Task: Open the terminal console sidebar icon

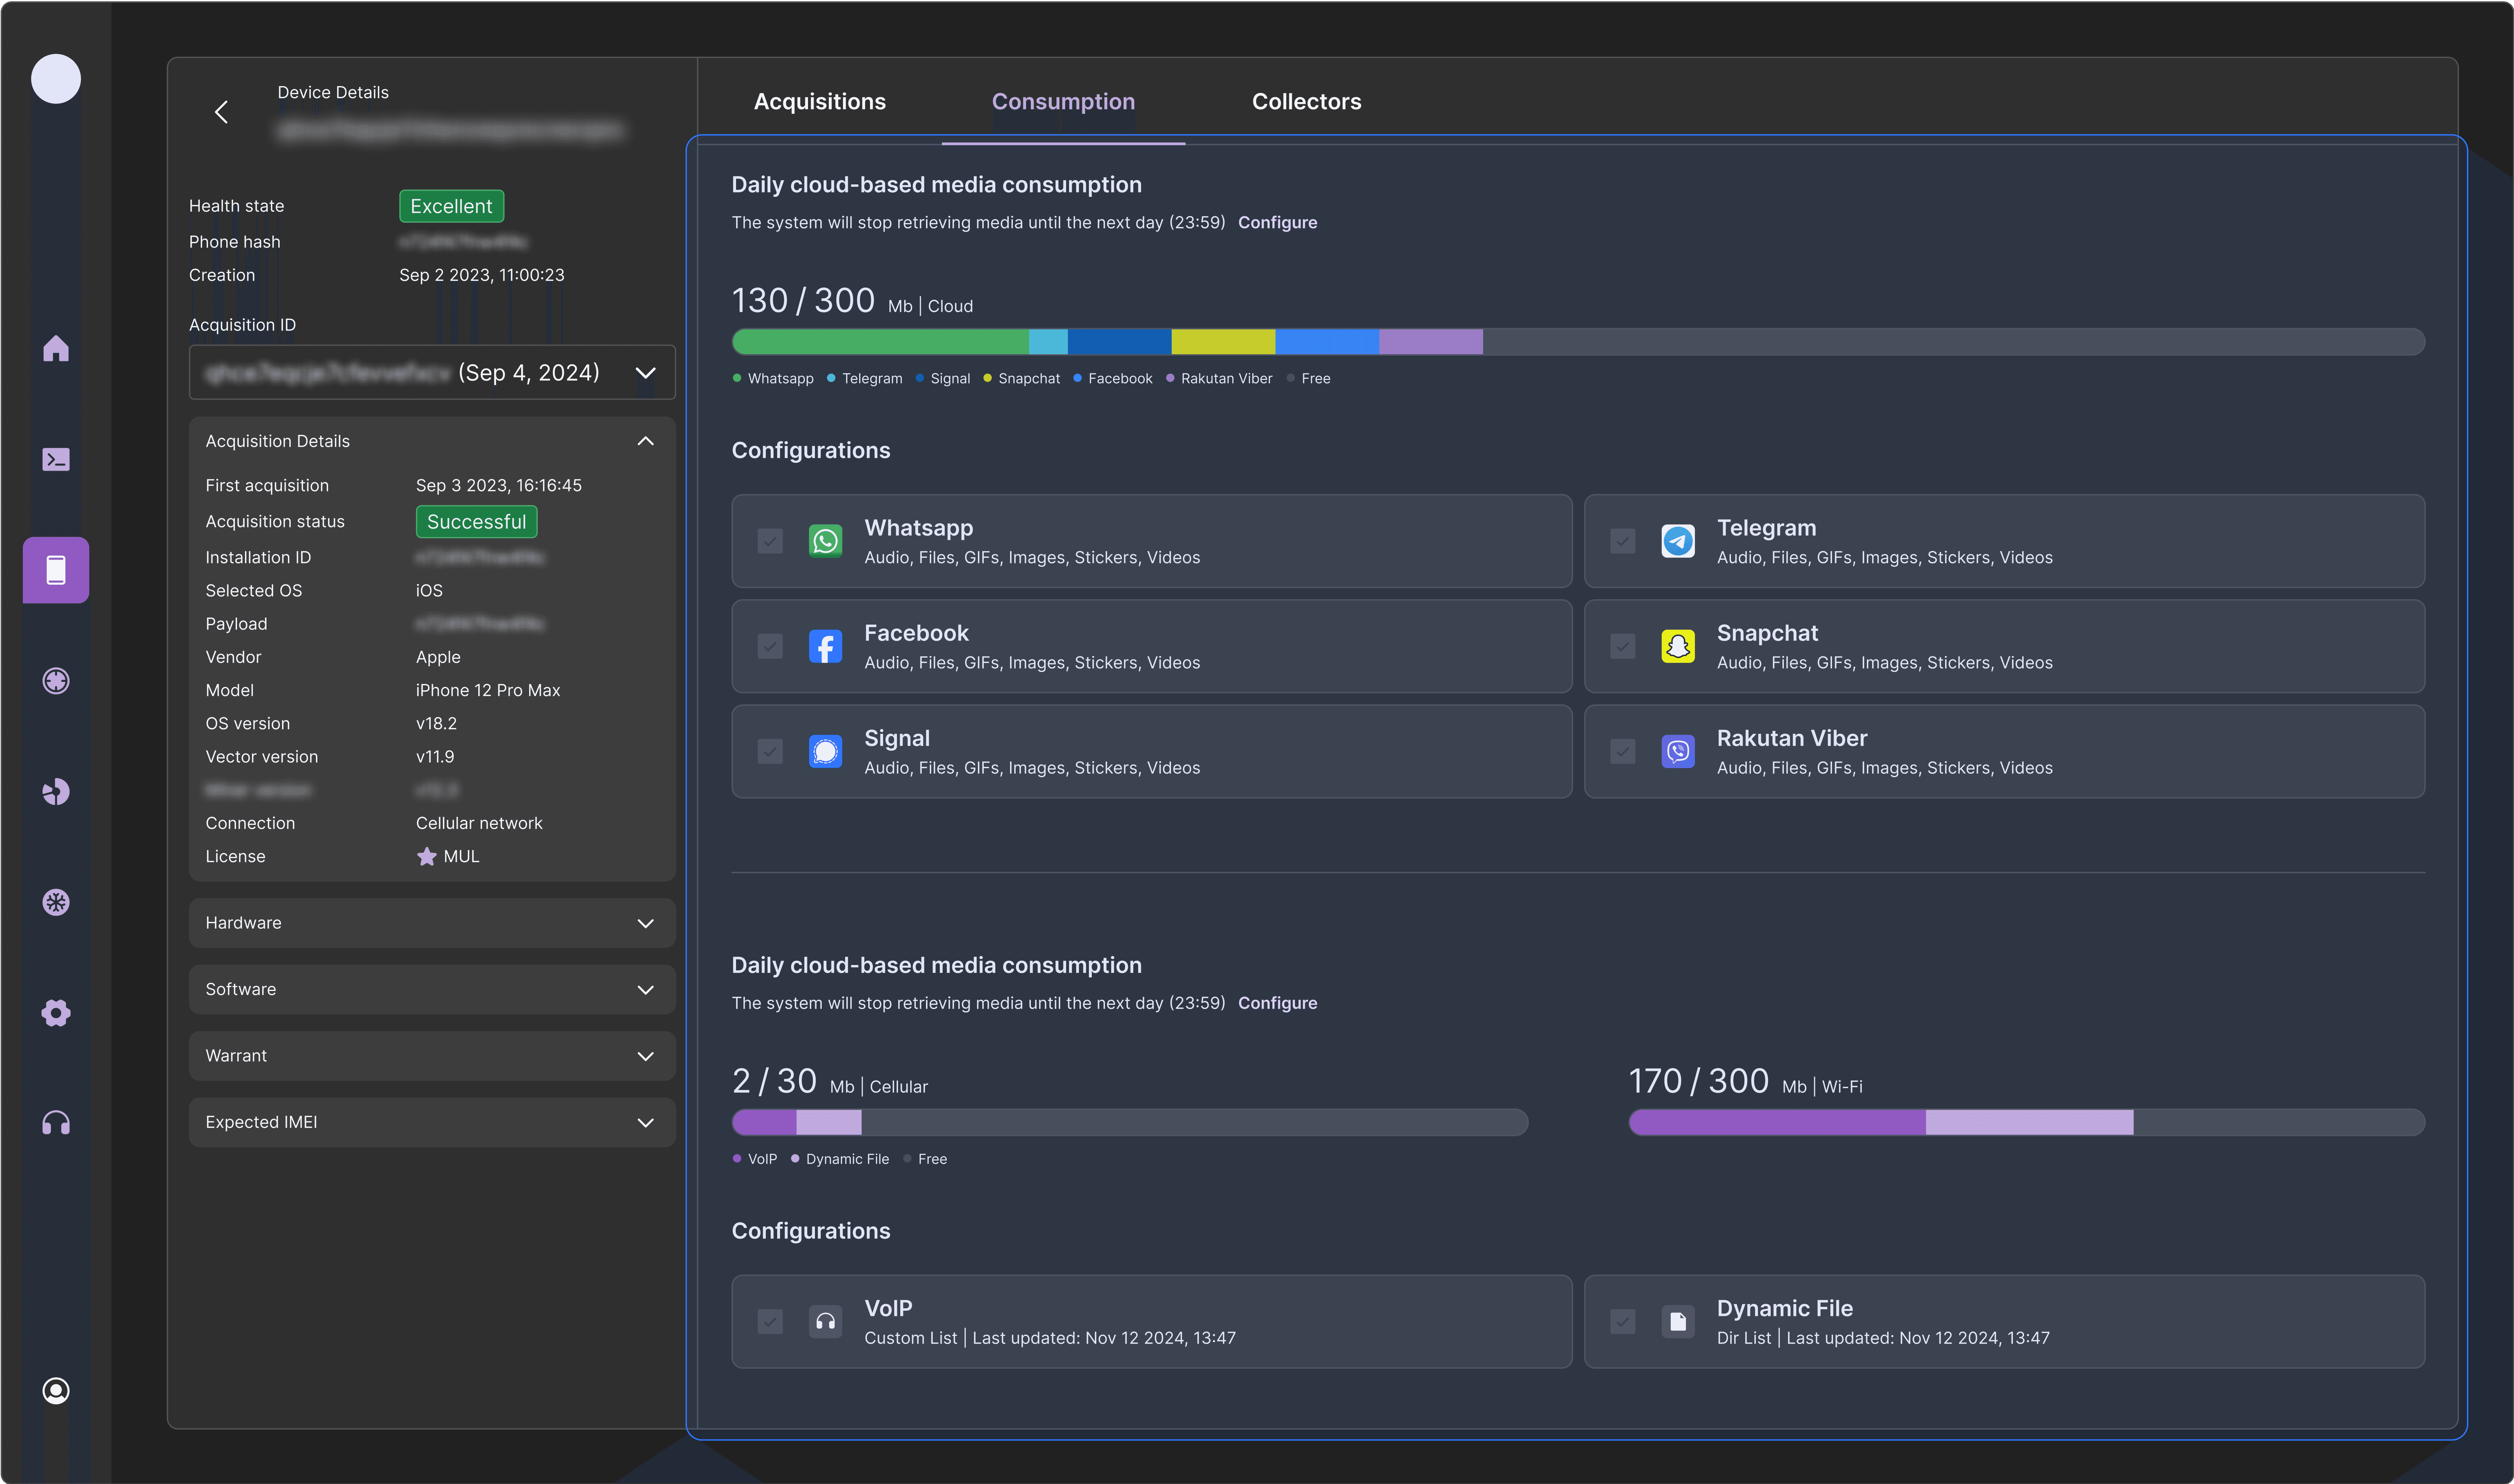Action: pyautogui.click(x=56, y=459)
